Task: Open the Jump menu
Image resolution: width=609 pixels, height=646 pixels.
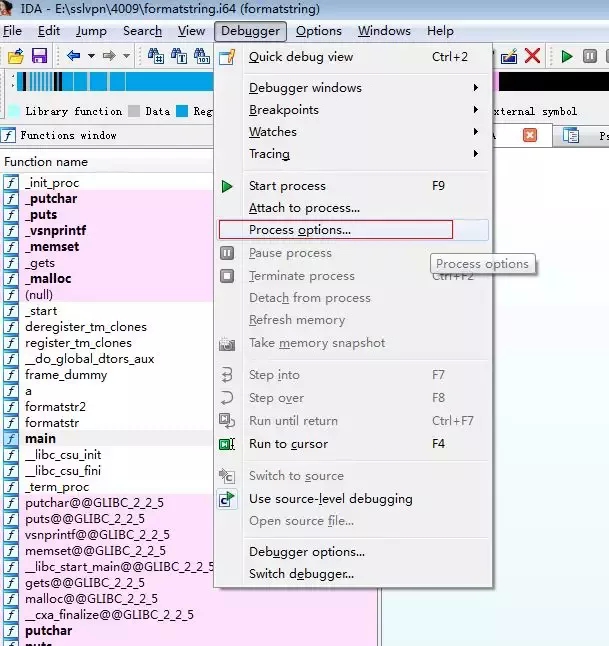Action: coord(91,31)
